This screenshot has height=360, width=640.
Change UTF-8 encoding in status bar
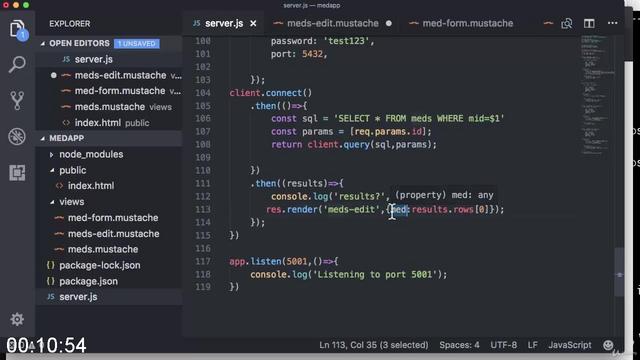tap(504, 345)
